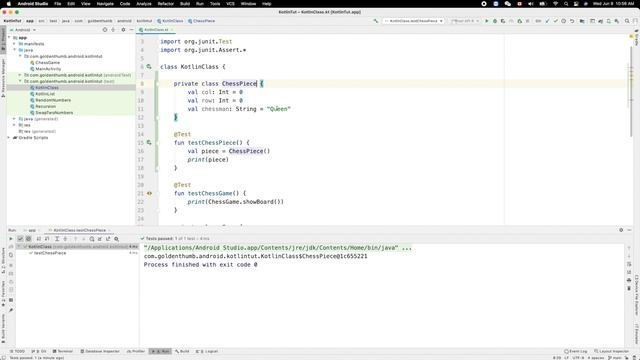
Task: Start debugging with the bug icon
Action: click(x=495, y=21)
